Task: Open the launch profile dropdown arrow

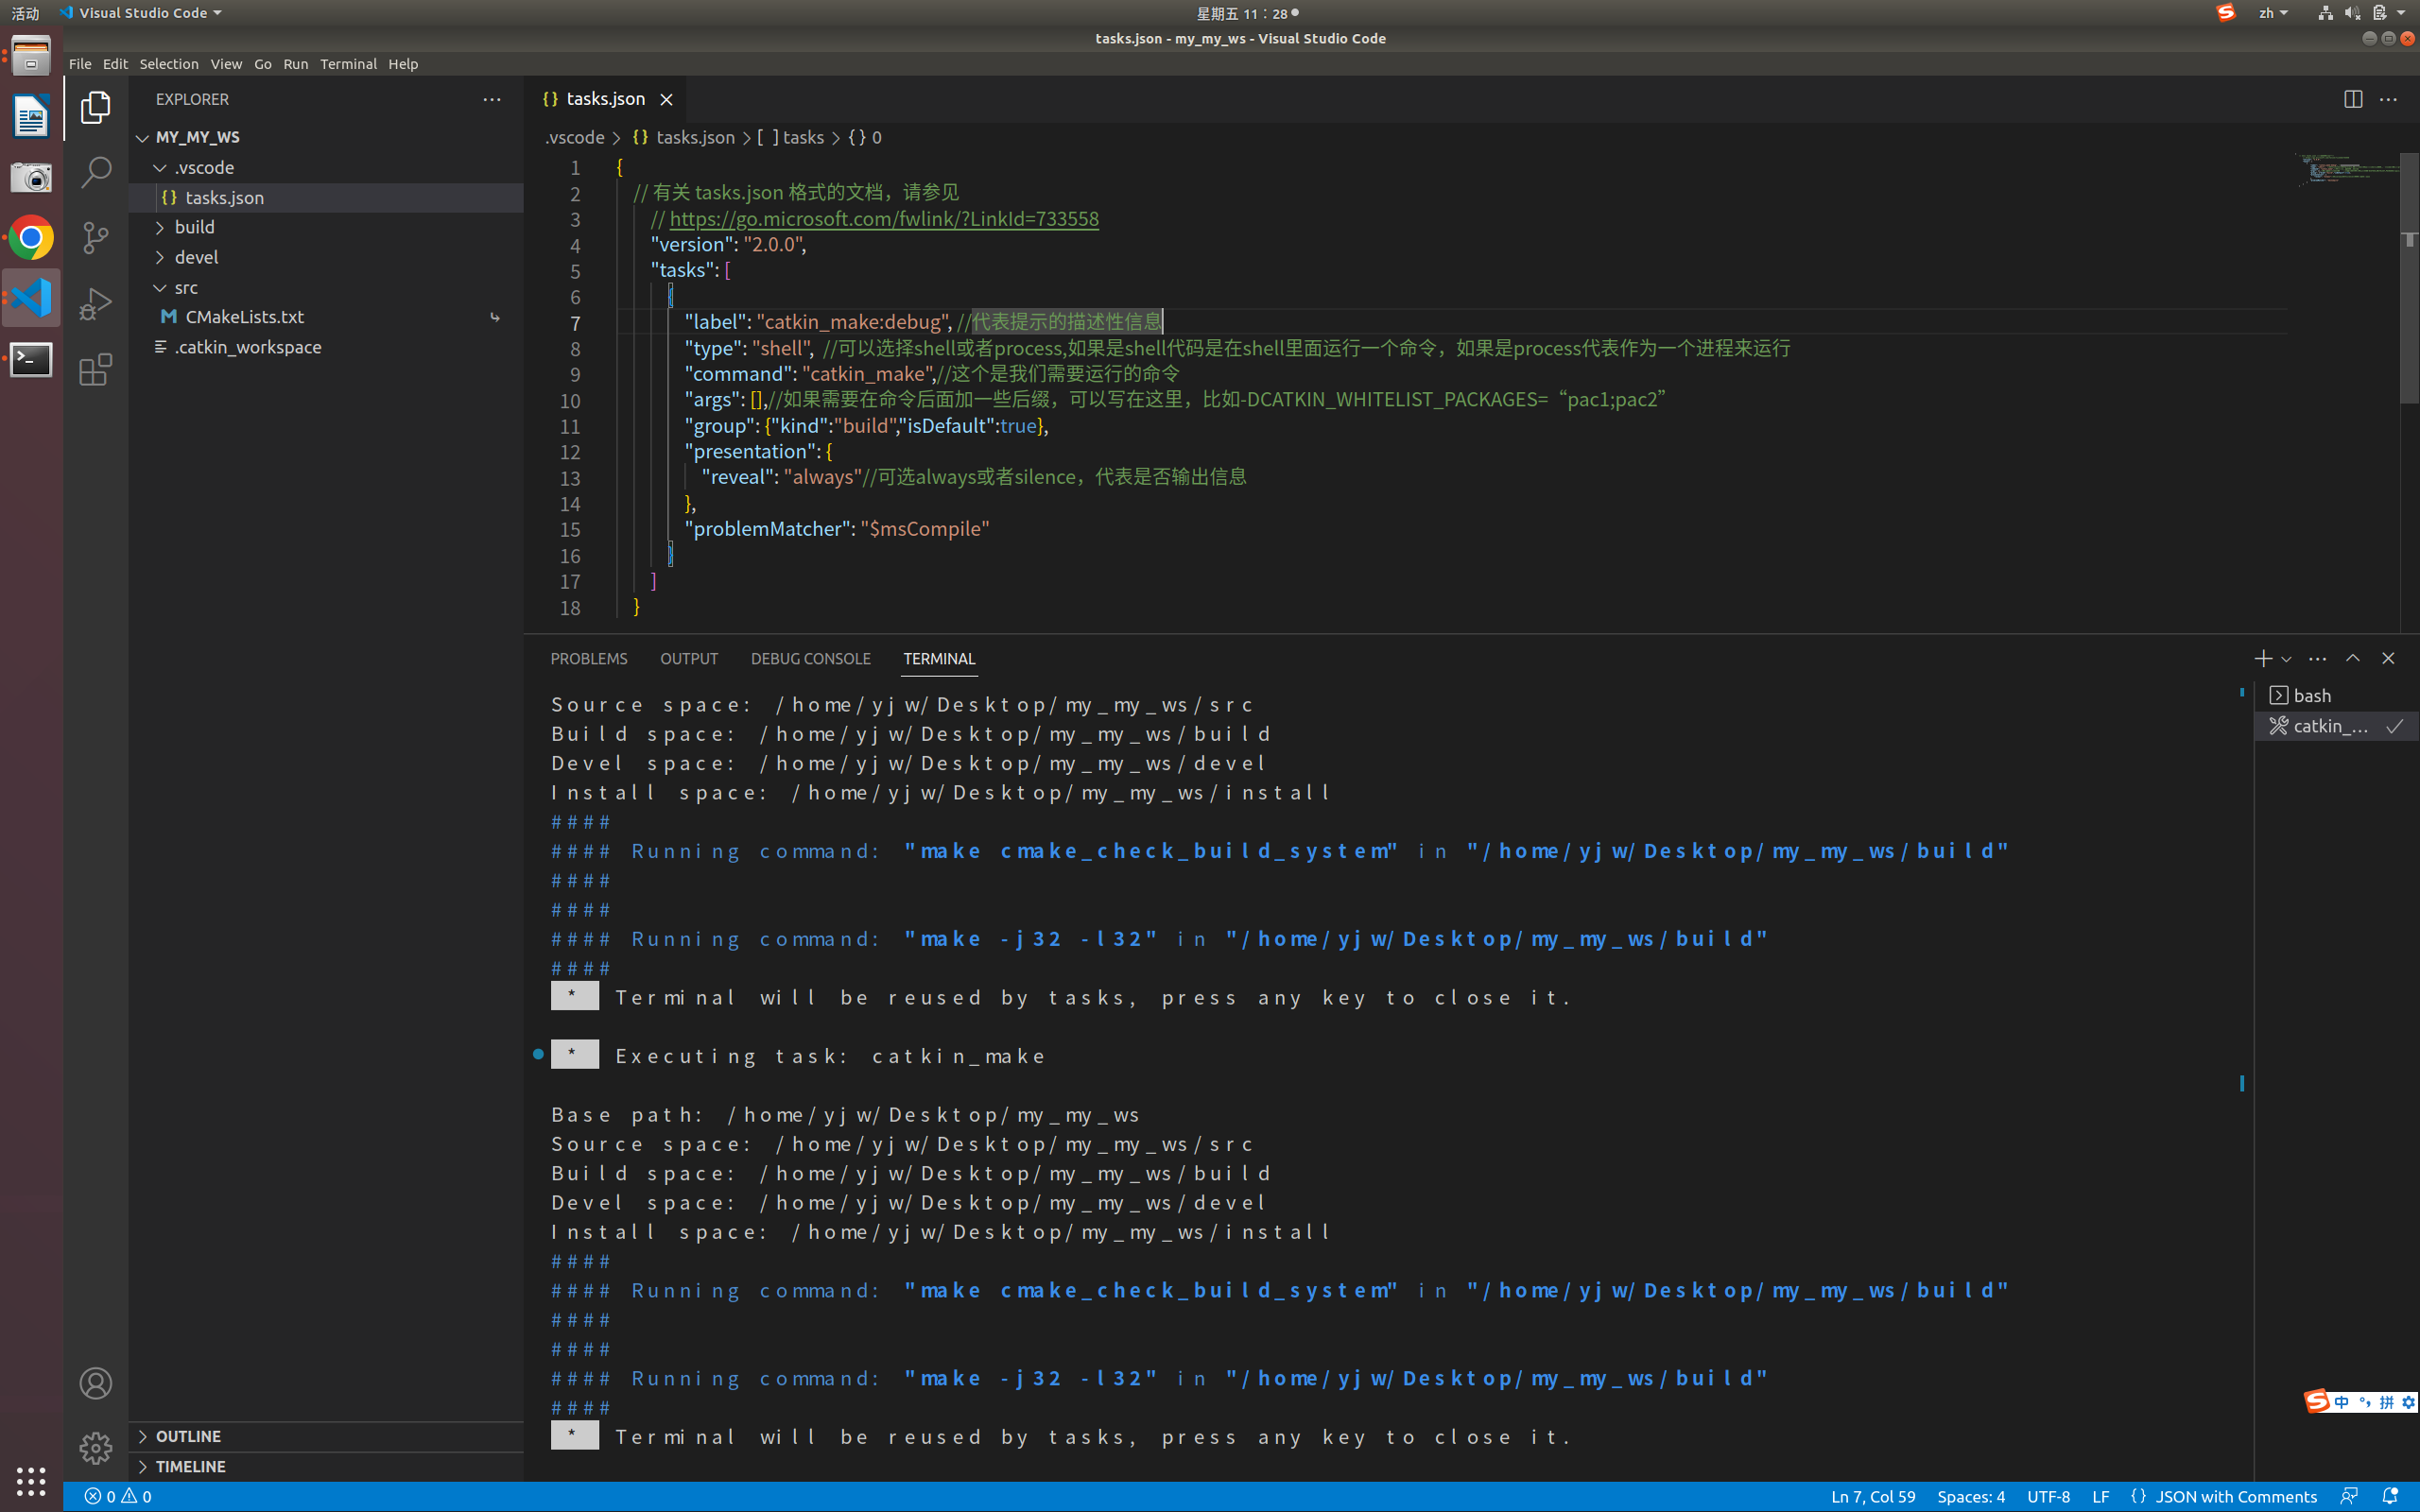Action: pyautogui.click(x=2286, y=659)
